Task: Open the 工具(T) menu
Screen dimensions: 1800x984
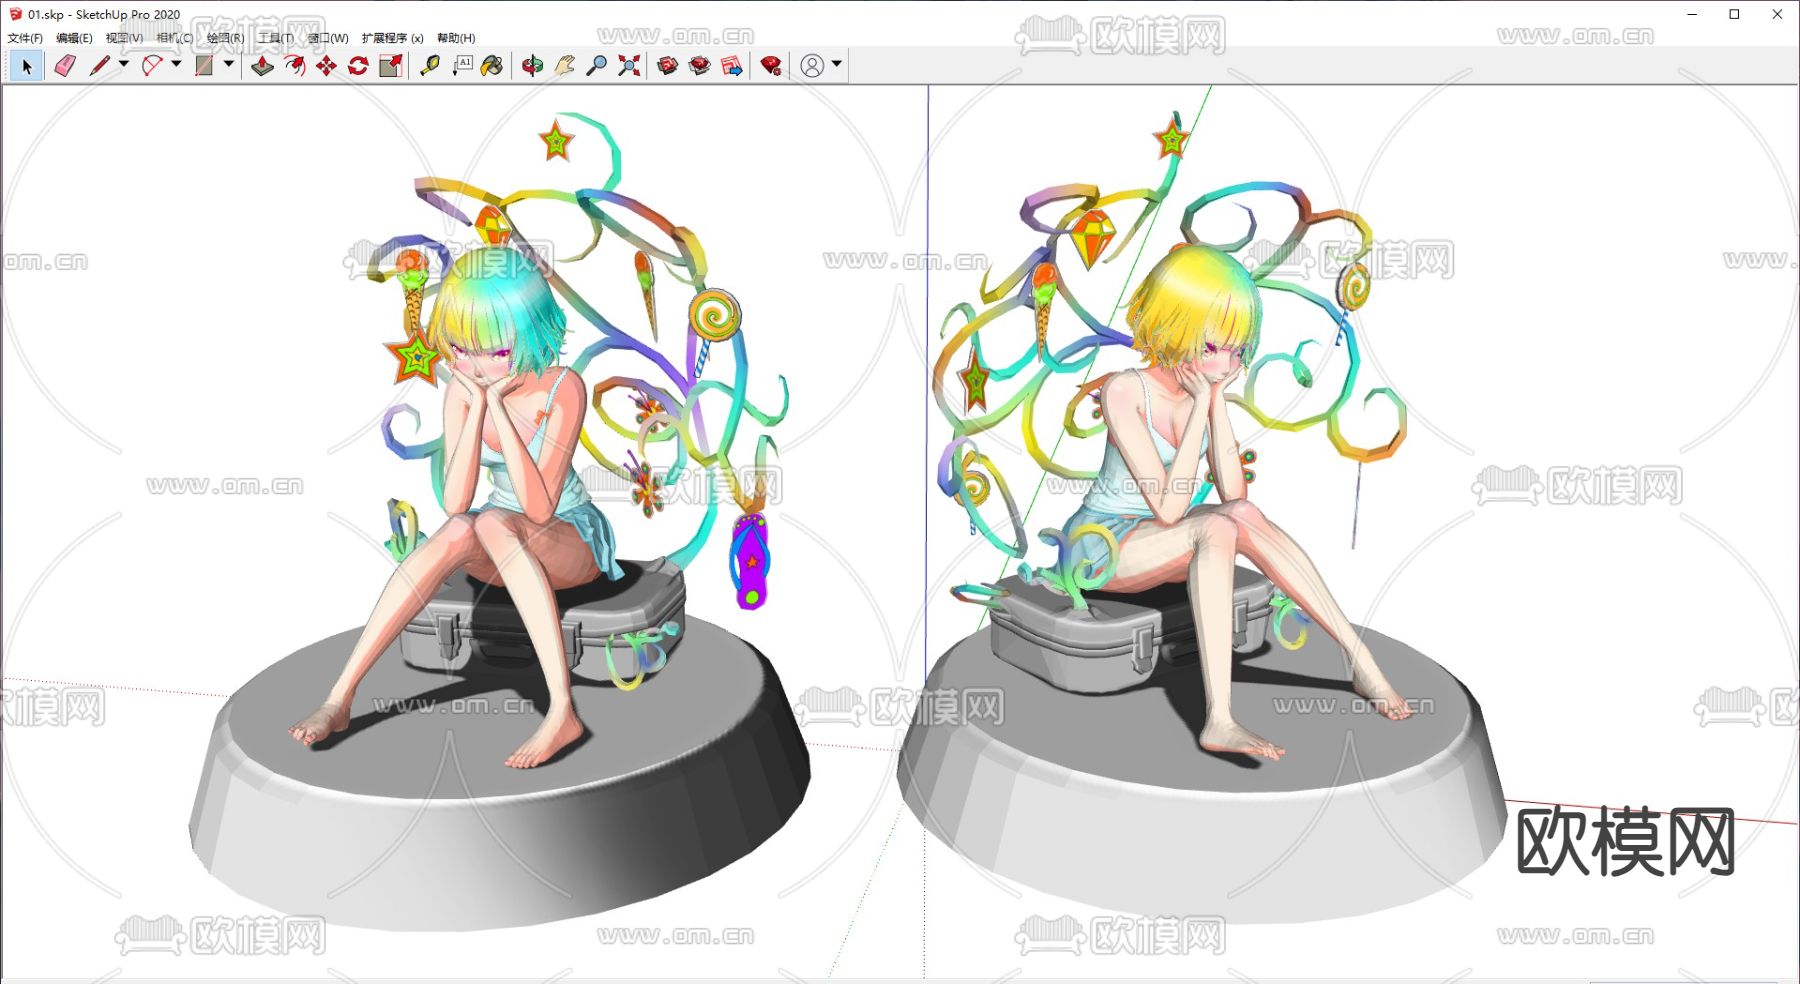Action: (276, 38)
